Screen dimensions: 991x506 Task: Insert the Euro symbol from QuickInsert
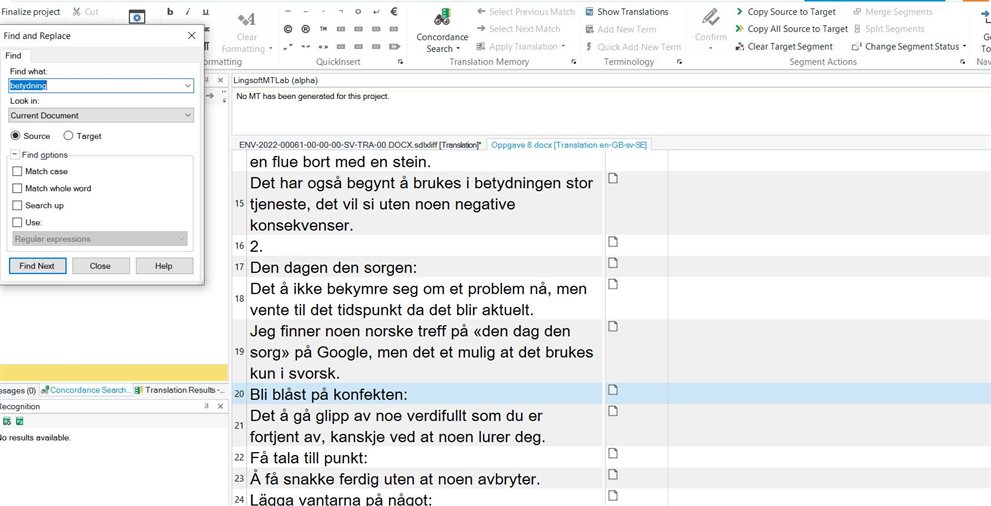coord(394,11)
